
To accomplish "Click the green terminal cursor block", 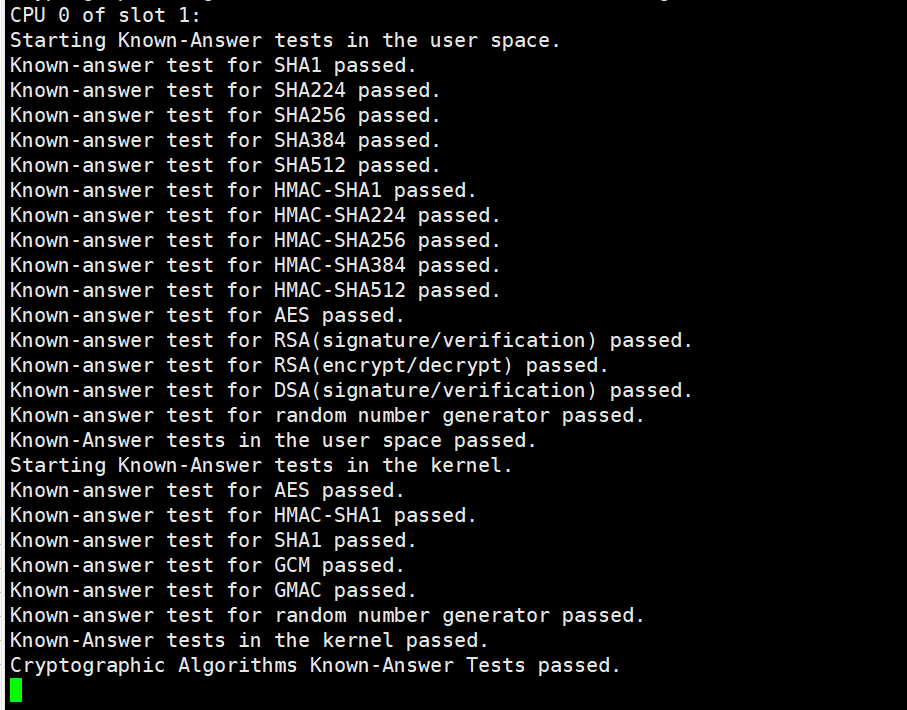I will [x=16, y=690].
